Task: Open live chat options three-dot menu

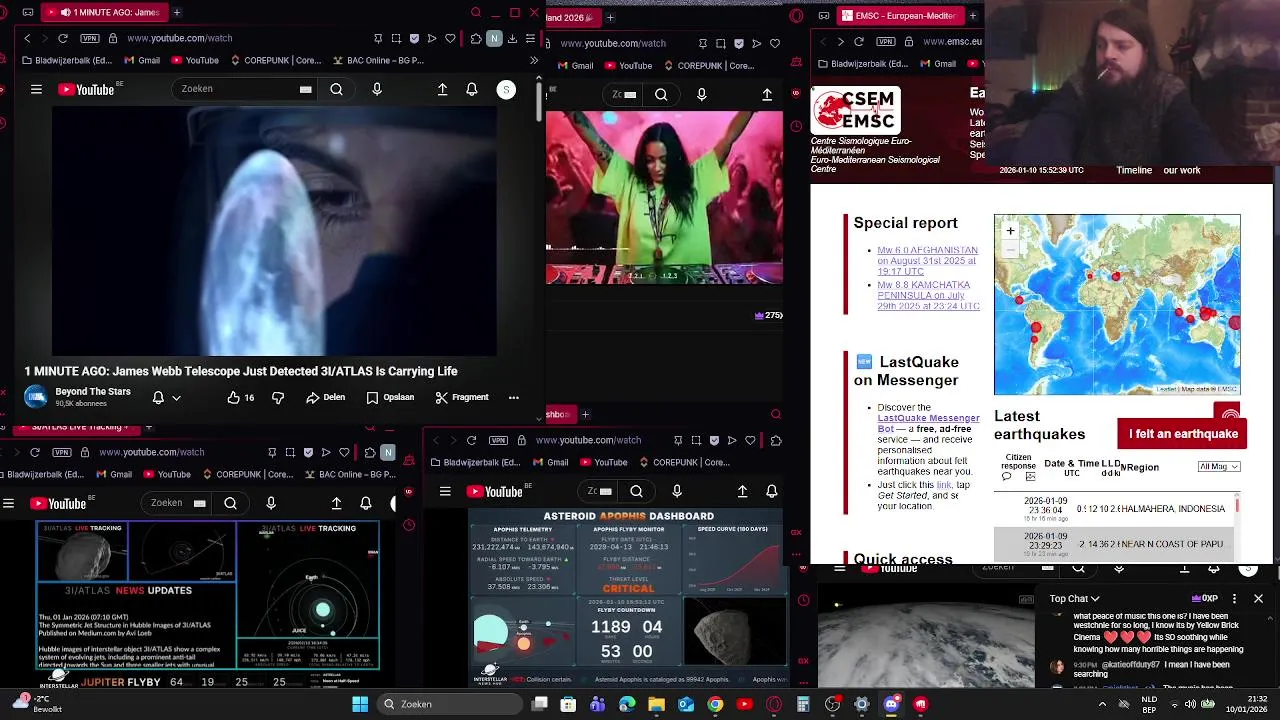Action: 1234,599
